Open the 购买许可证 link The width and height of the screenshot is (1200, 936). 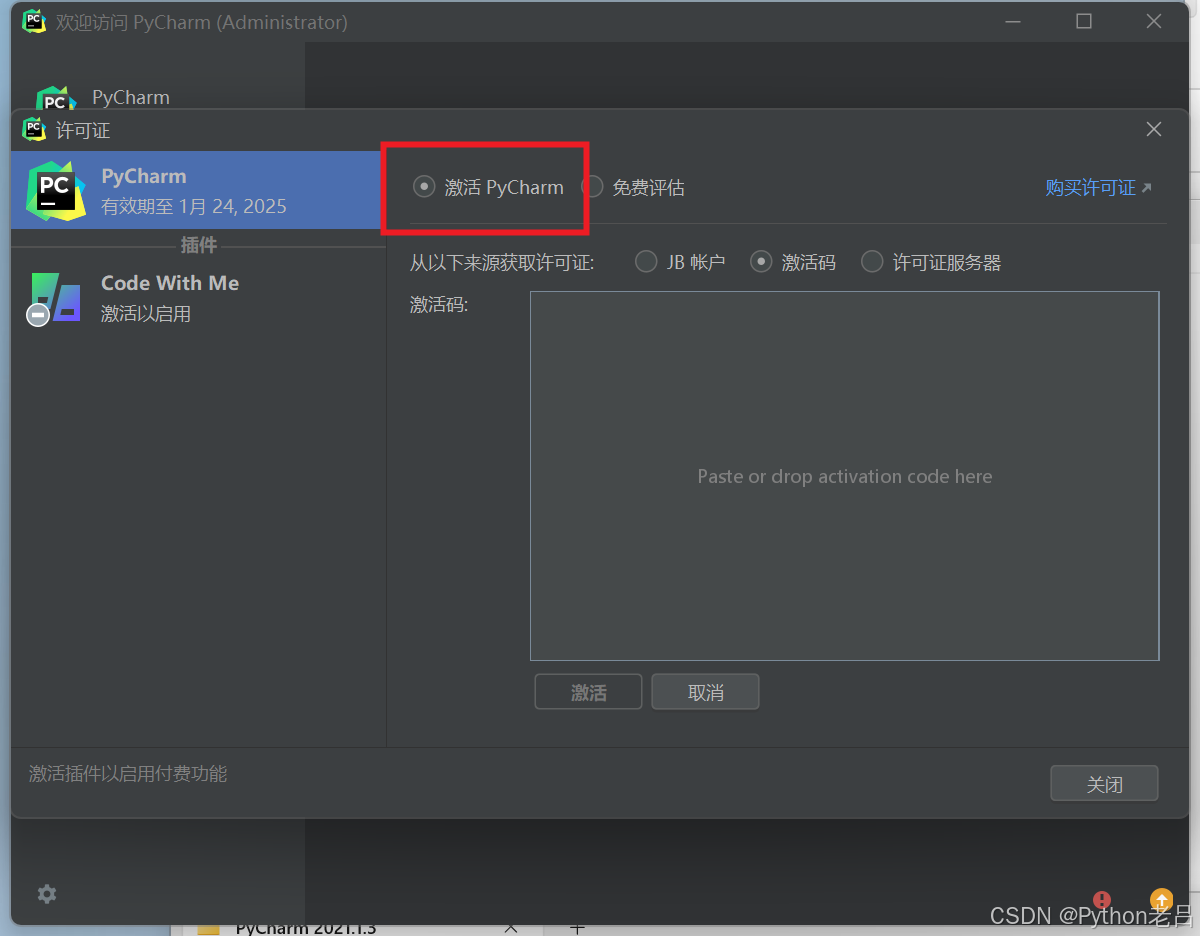coord(1098,187)
